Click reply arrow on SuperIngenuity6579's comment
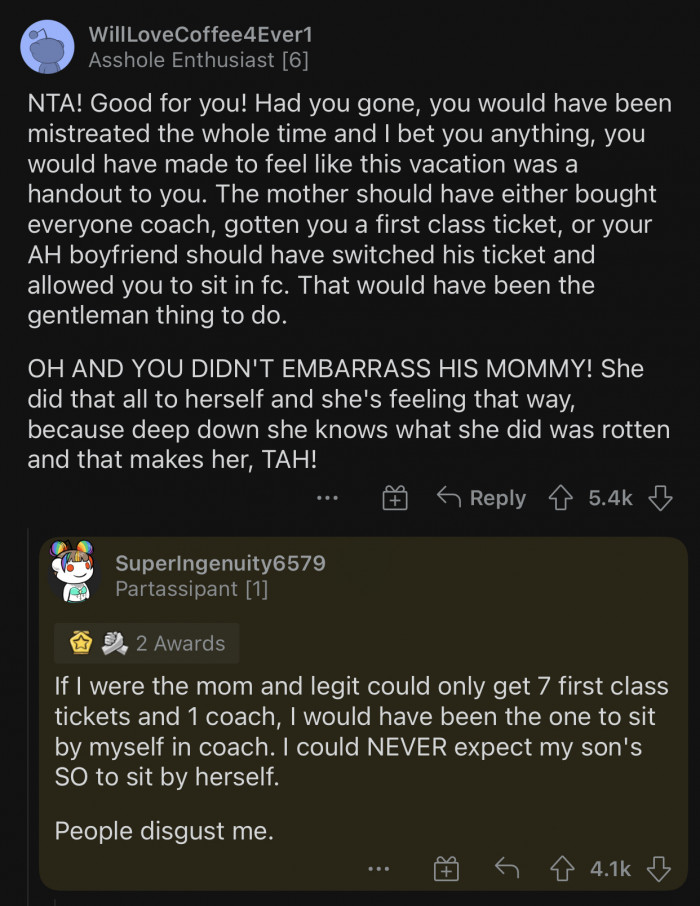The height and width of the screenshot is (906, 700). point(507,869)
